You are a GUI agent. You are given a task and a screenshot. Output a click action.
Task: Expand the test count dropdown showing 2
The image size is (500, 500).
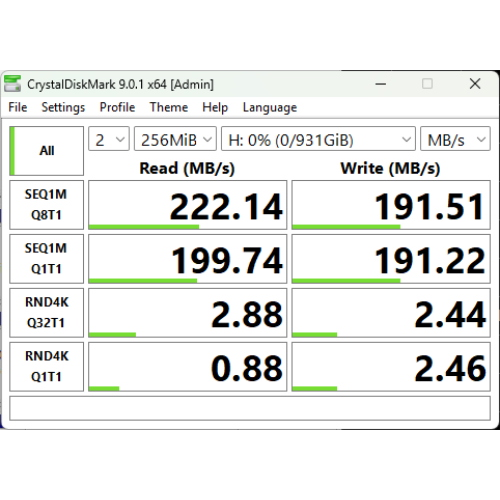pos(109,139)
